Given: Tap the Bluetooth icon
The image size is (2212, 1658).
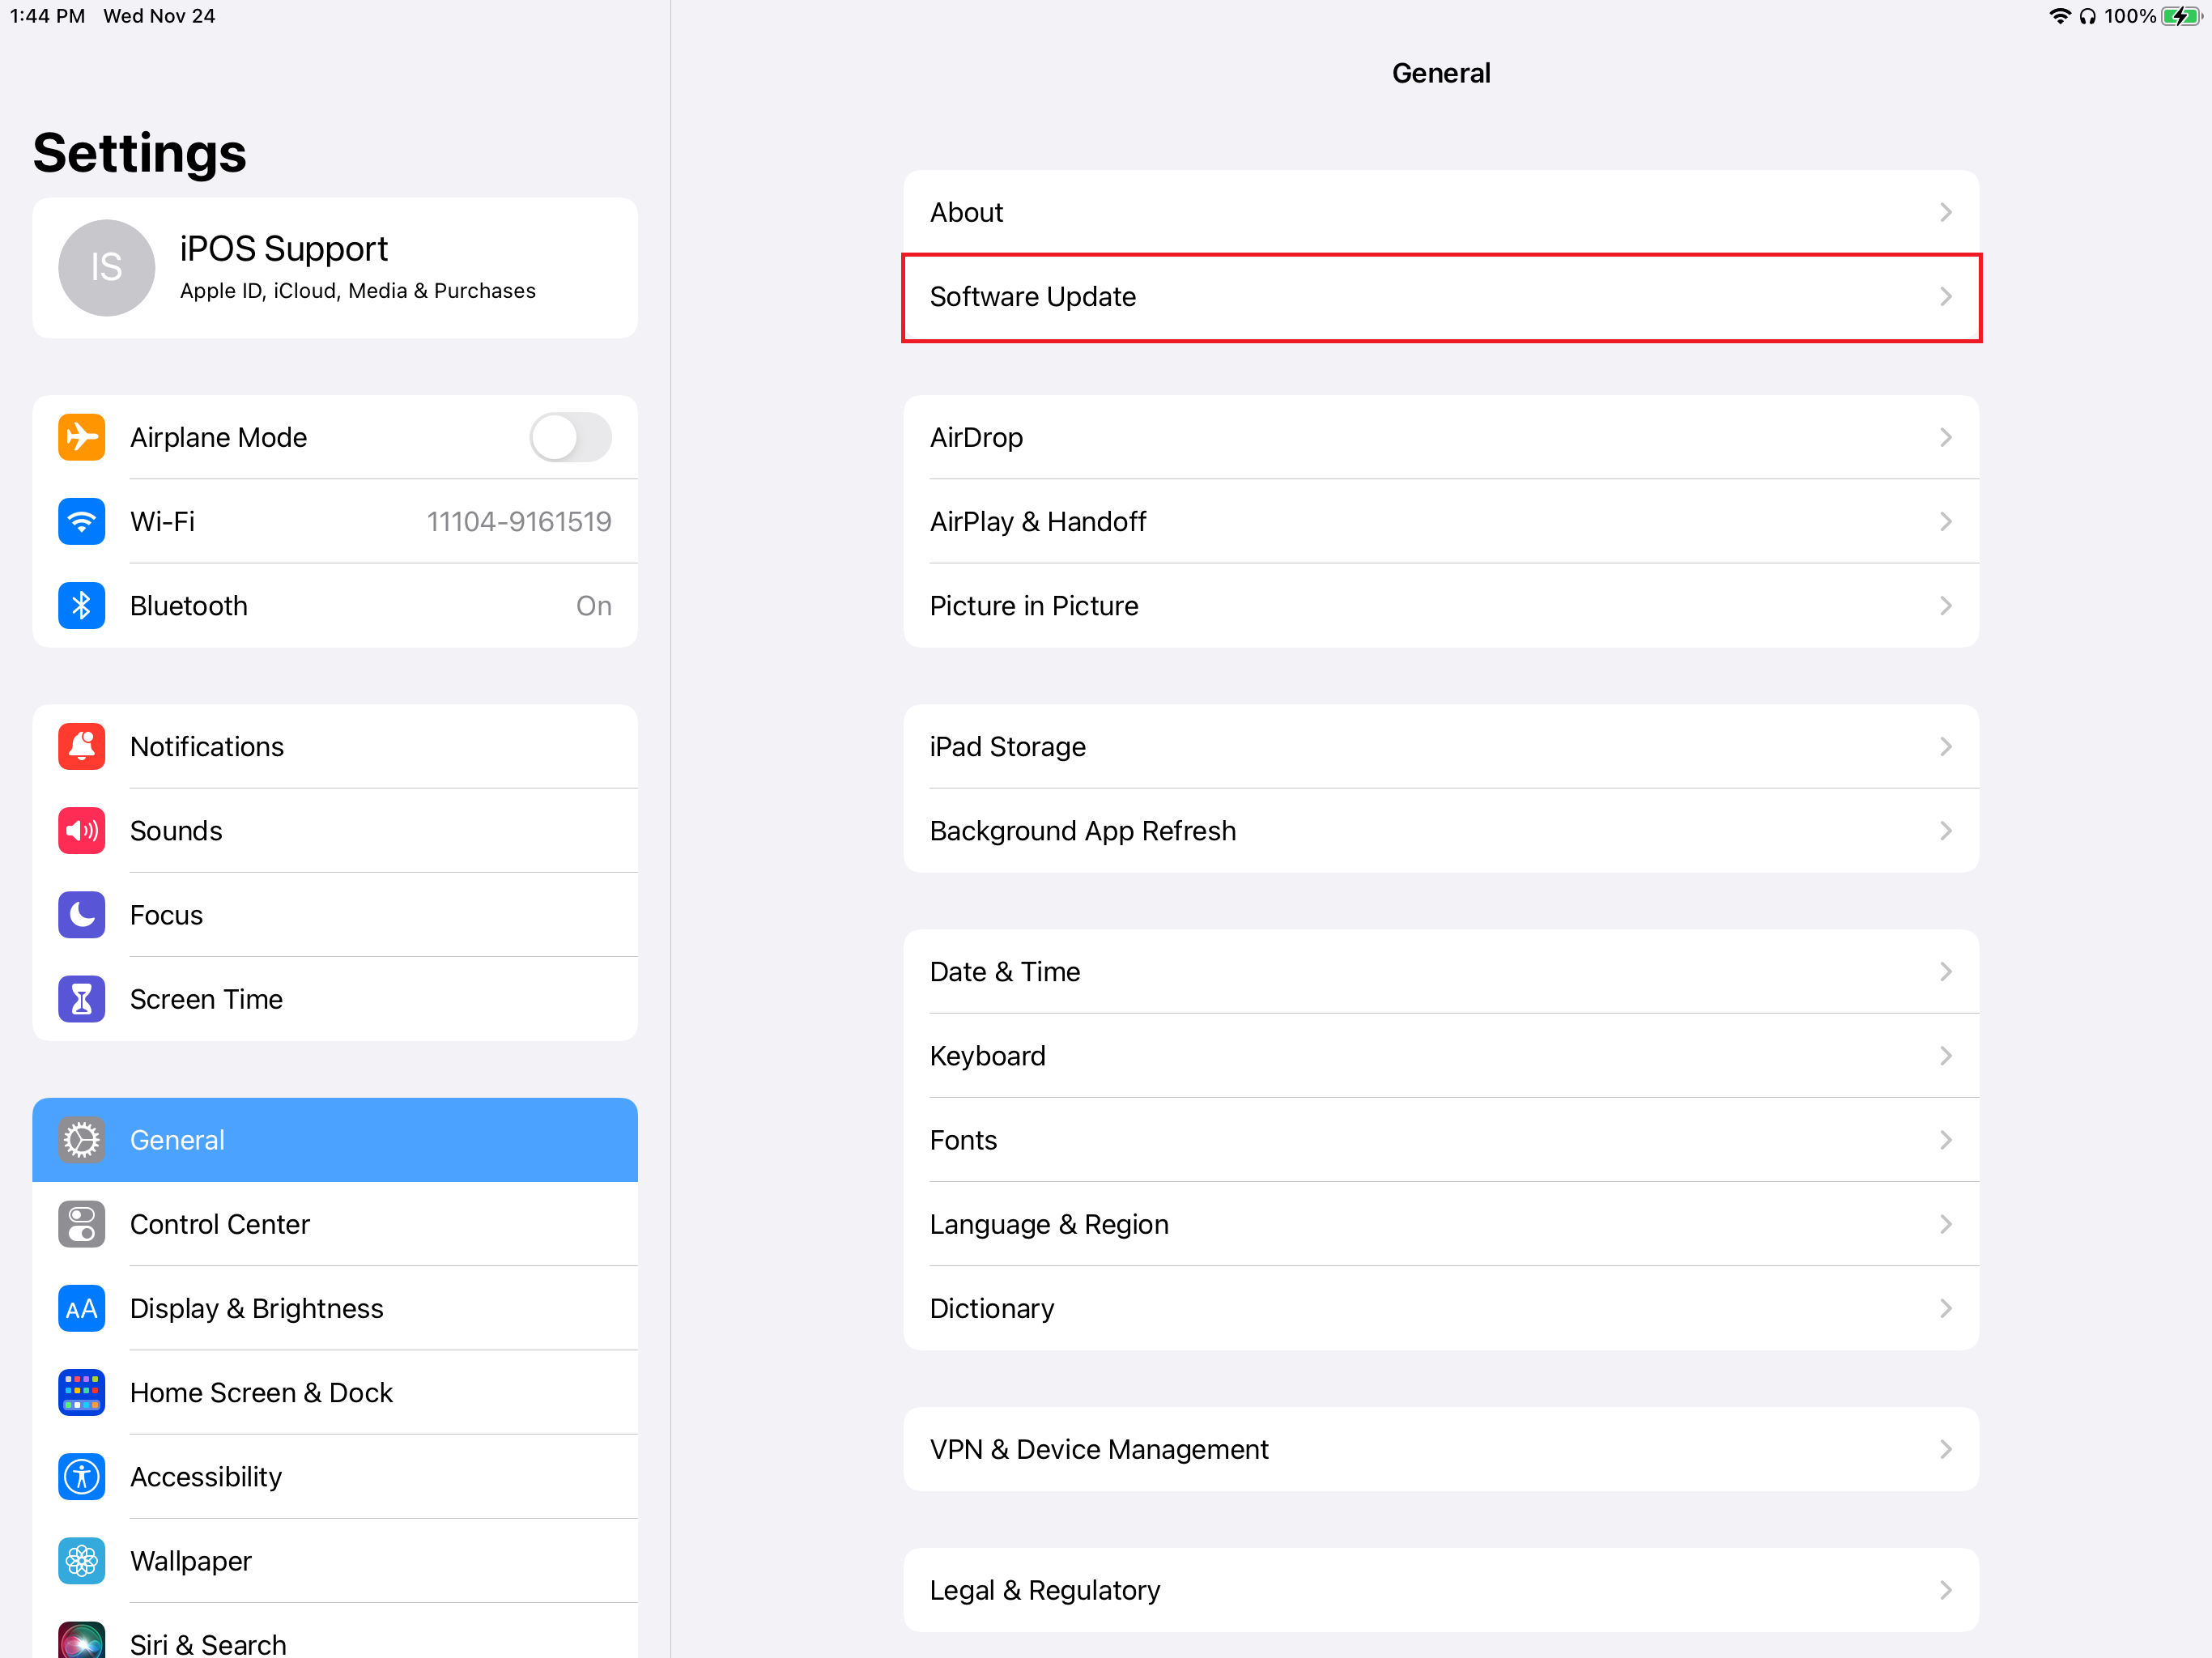Looking at the screenshot, I should (x=82, y=605).
